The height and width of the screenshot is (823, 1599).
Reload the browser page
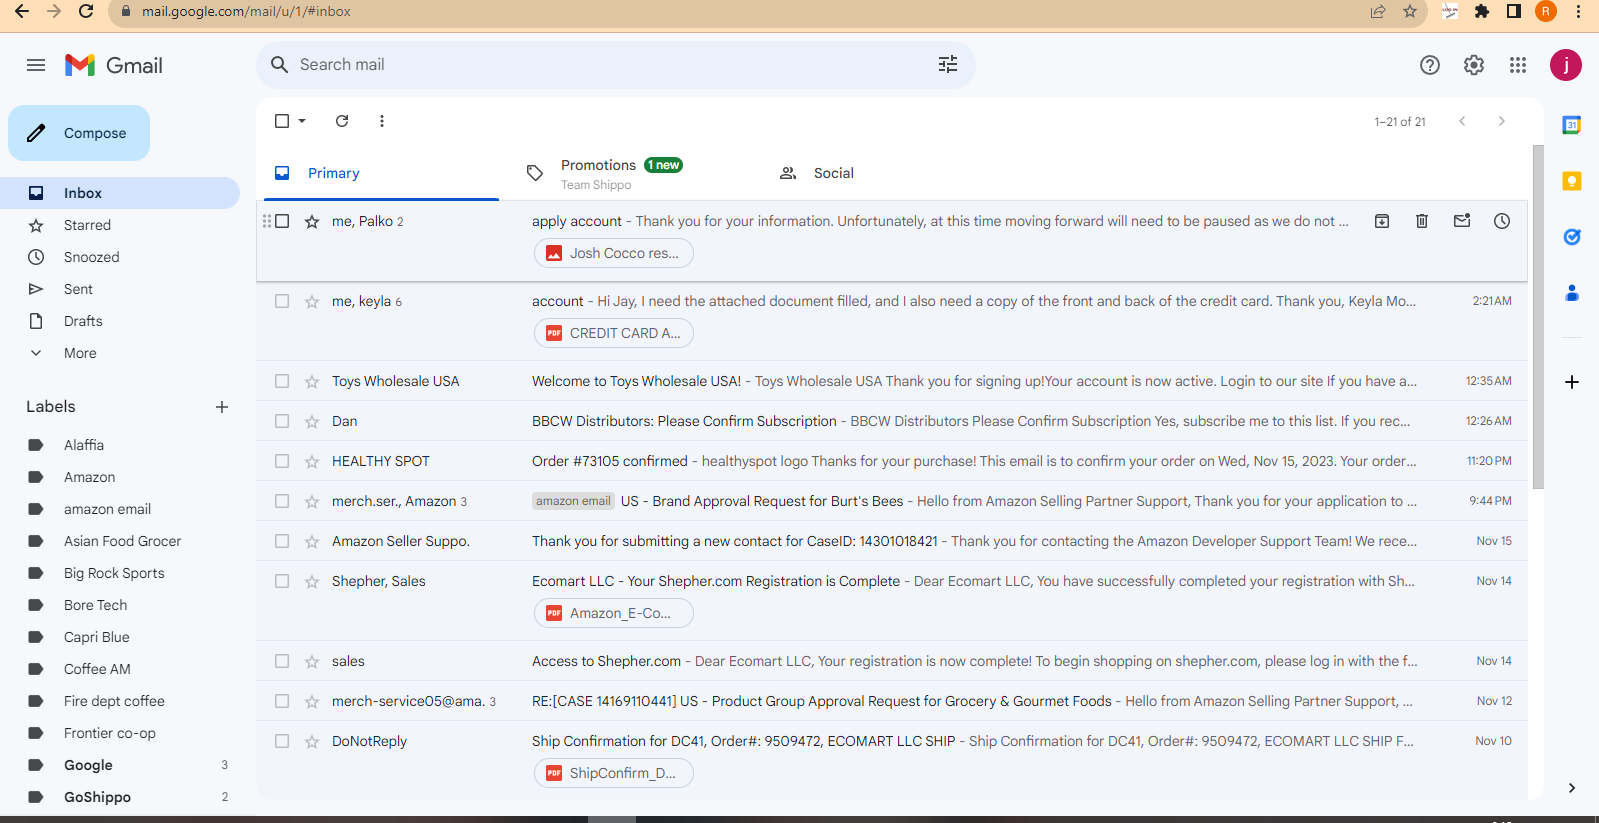coord(86,11)
